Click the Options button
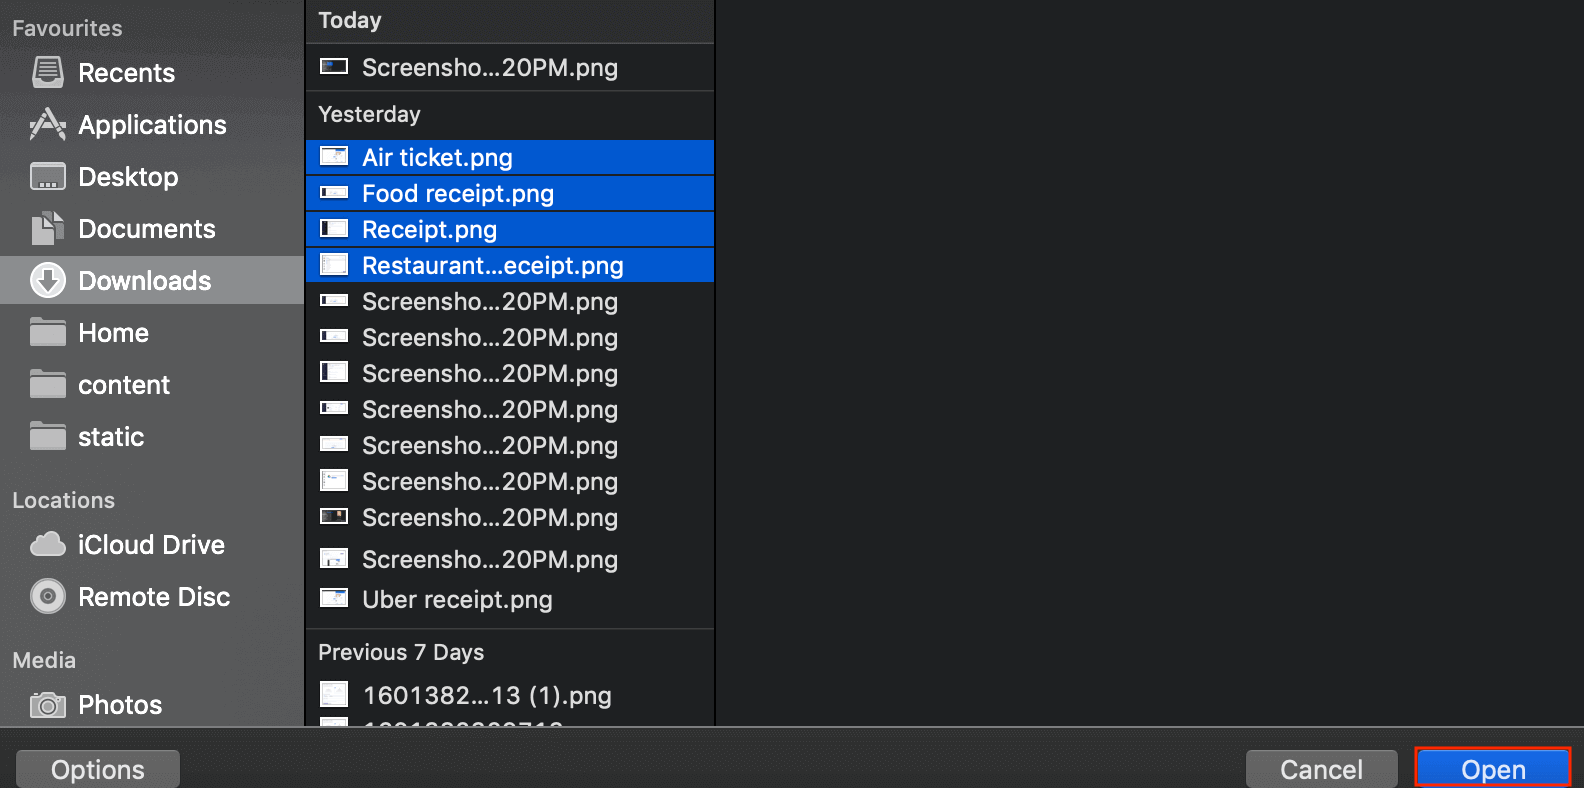 click(x=98, y=769)
